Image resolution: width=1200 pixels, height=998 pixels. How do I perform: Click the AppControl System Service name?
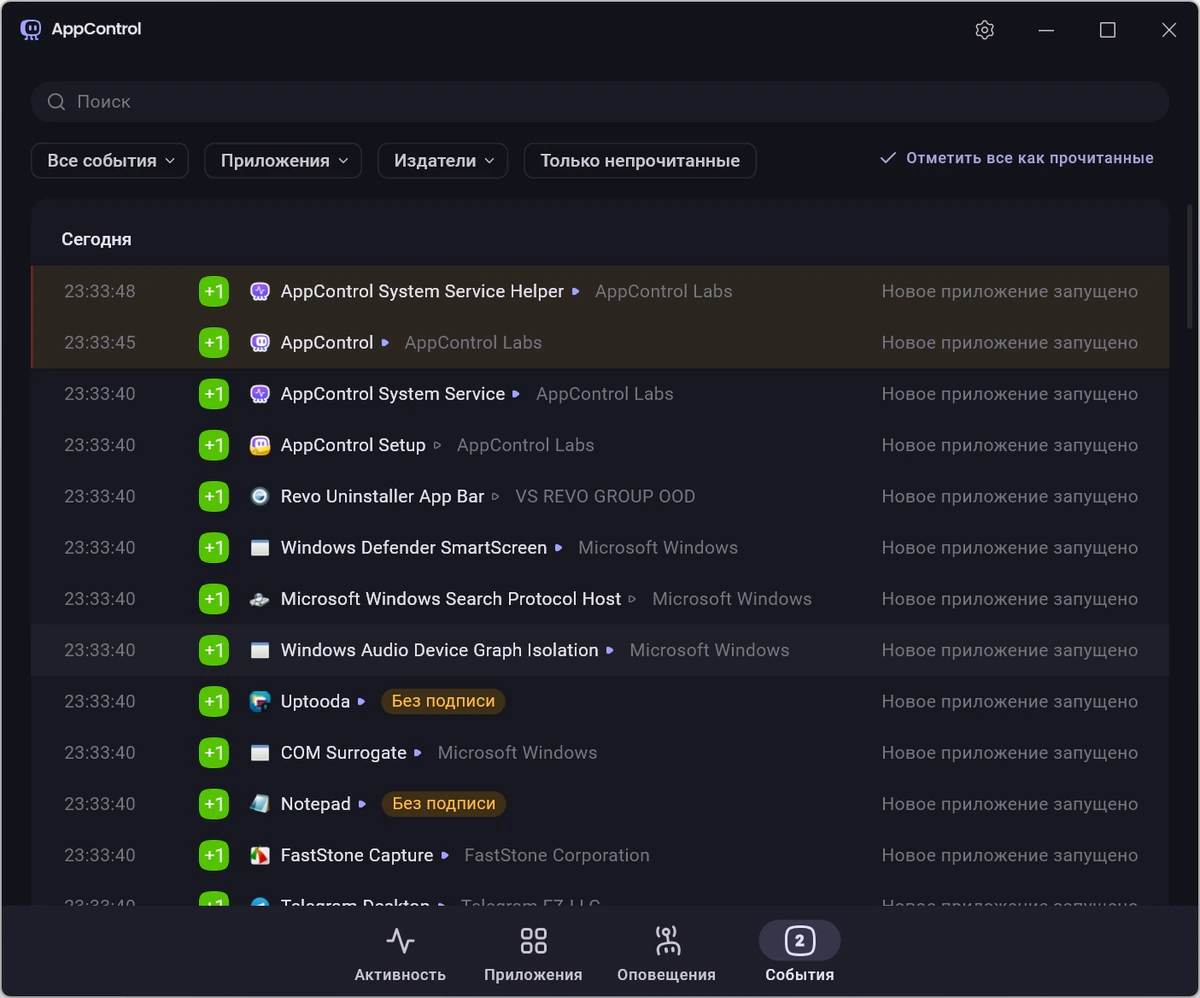392,394
